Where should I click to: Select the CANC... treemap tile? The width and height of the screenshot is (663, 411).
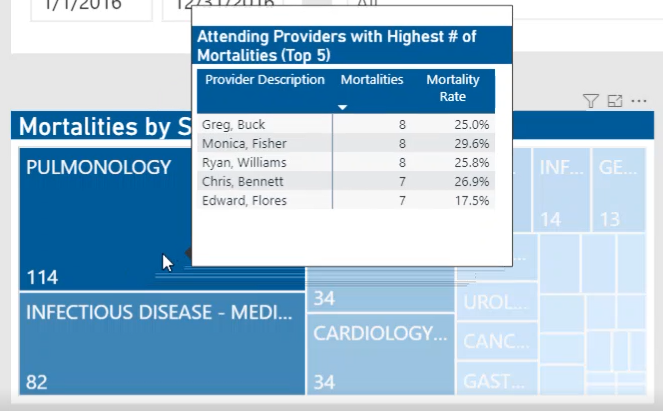pyautogui.click(x=497, y=341)
